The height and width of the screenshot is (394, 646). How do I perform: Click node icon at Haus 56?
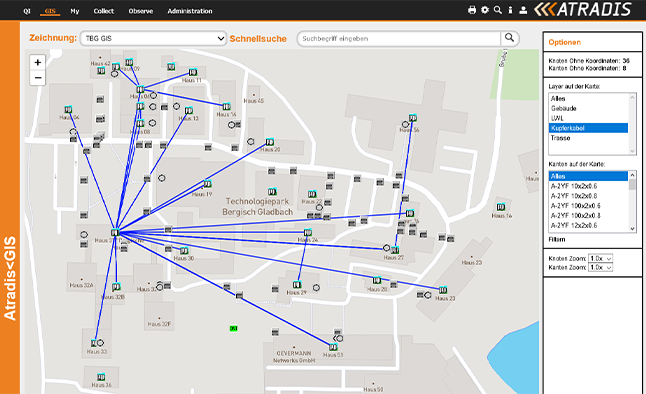(413, 118)
